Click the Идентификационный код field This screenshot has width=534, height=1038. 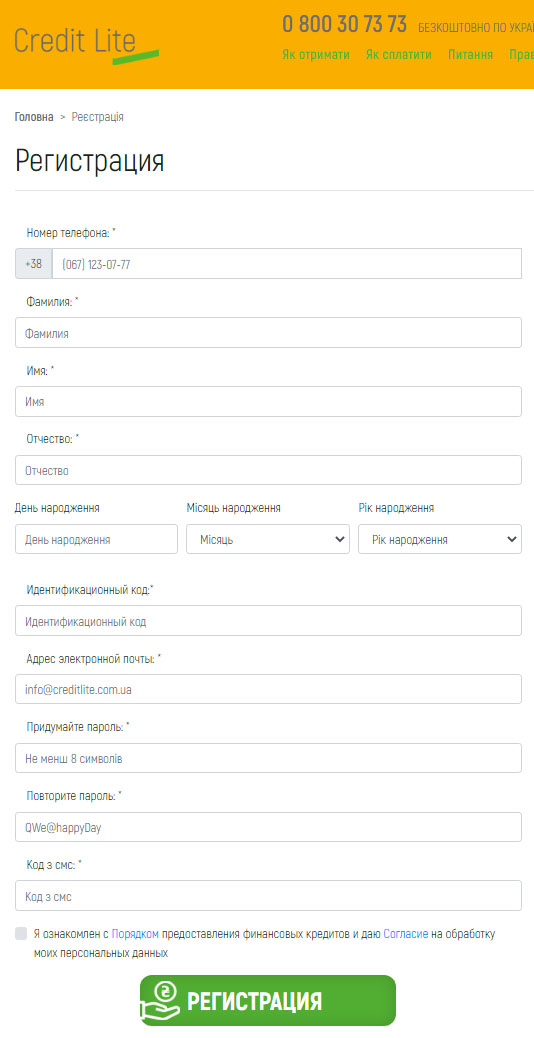click(268, 620)
